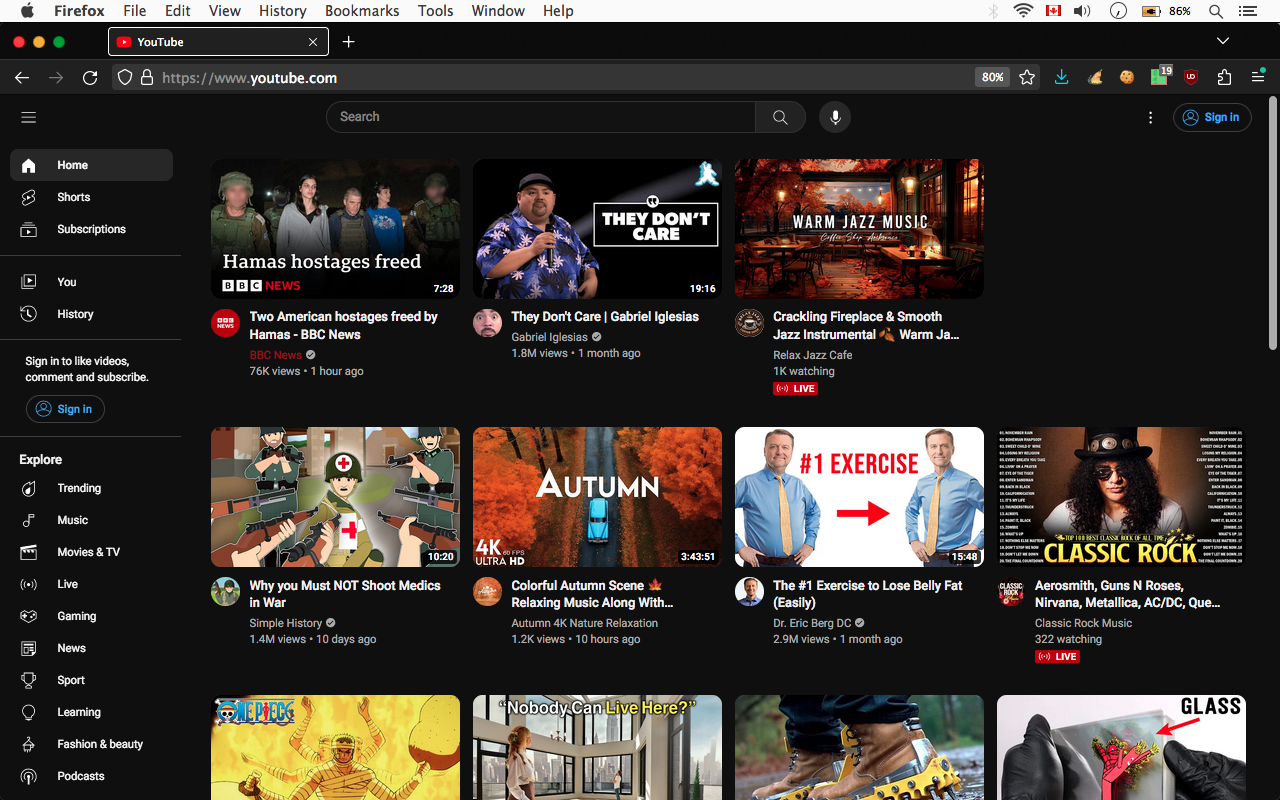The width and height of the screenshot is (1280, 800).
Task: Open Wi-Fi status in menu bar
Action: click(x=1022, y=11)
